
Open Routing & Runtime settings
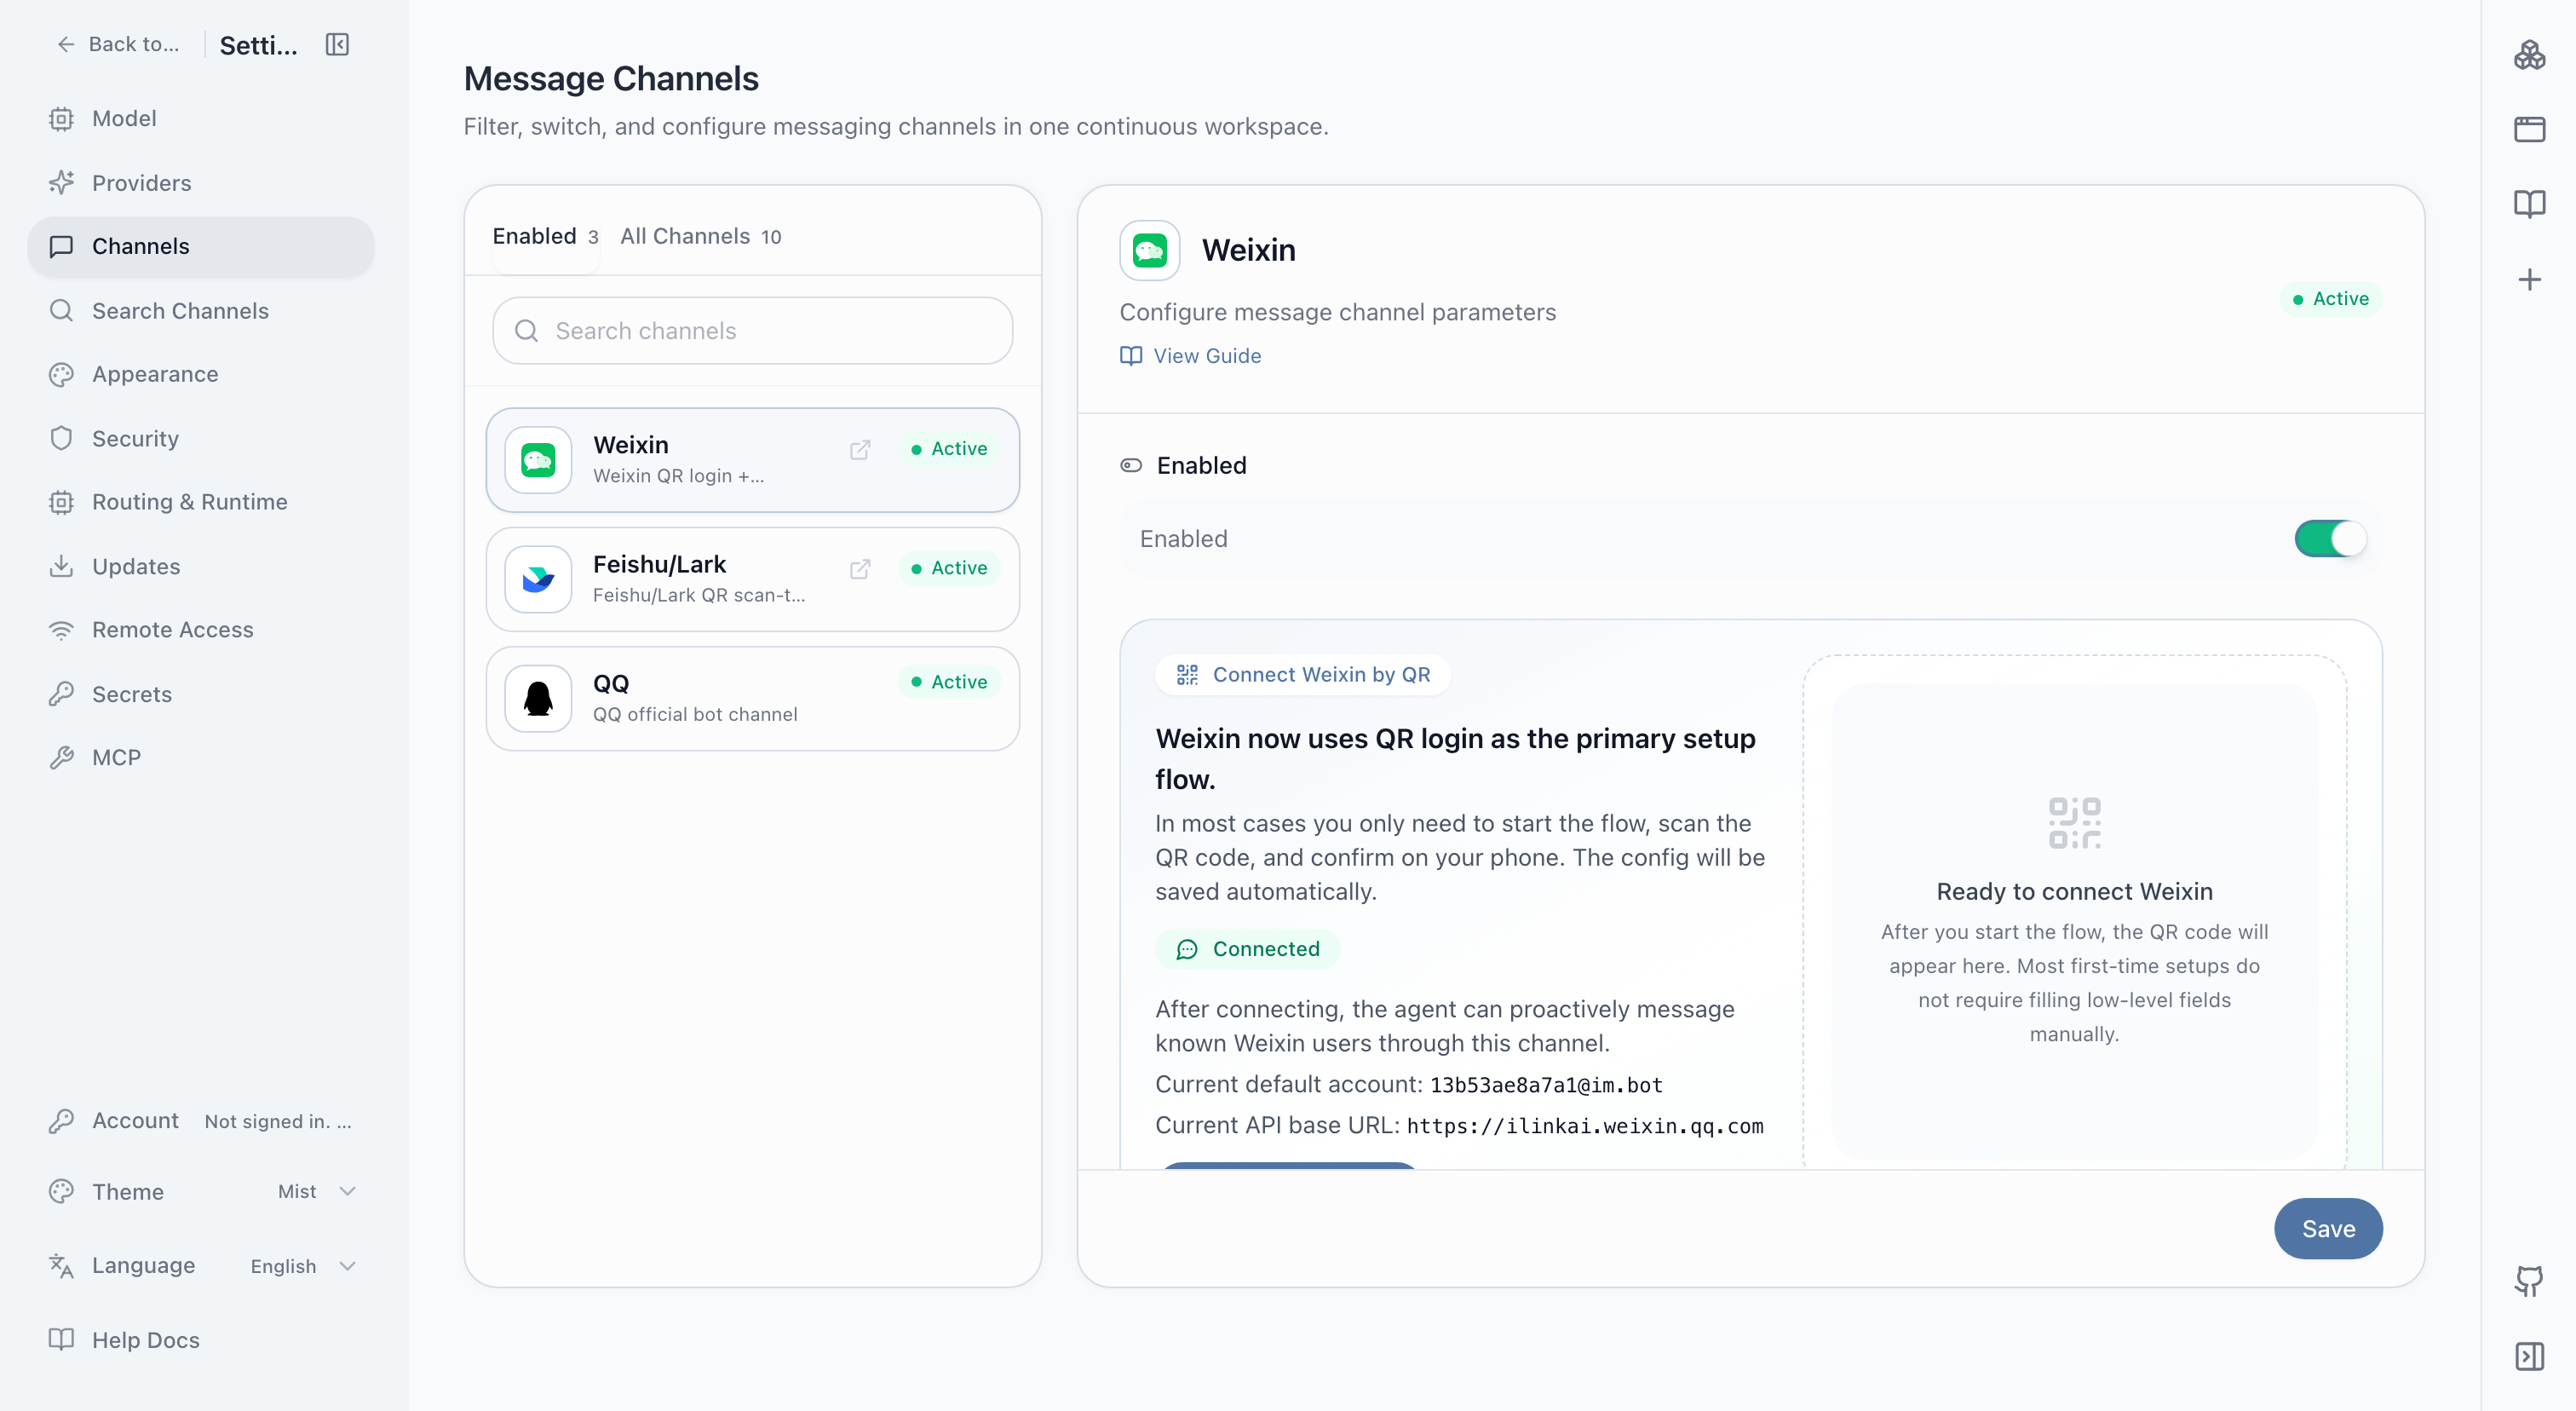pos(201,502)
